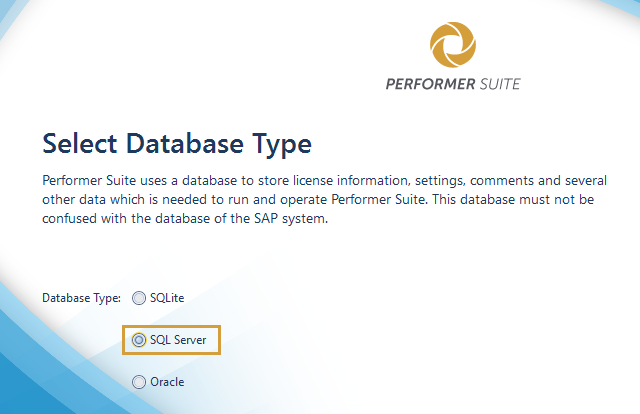Click the "Select Database Type" heading
This screenshot has width=640, height=414.
pyautogui.click(x=177, y=144)
